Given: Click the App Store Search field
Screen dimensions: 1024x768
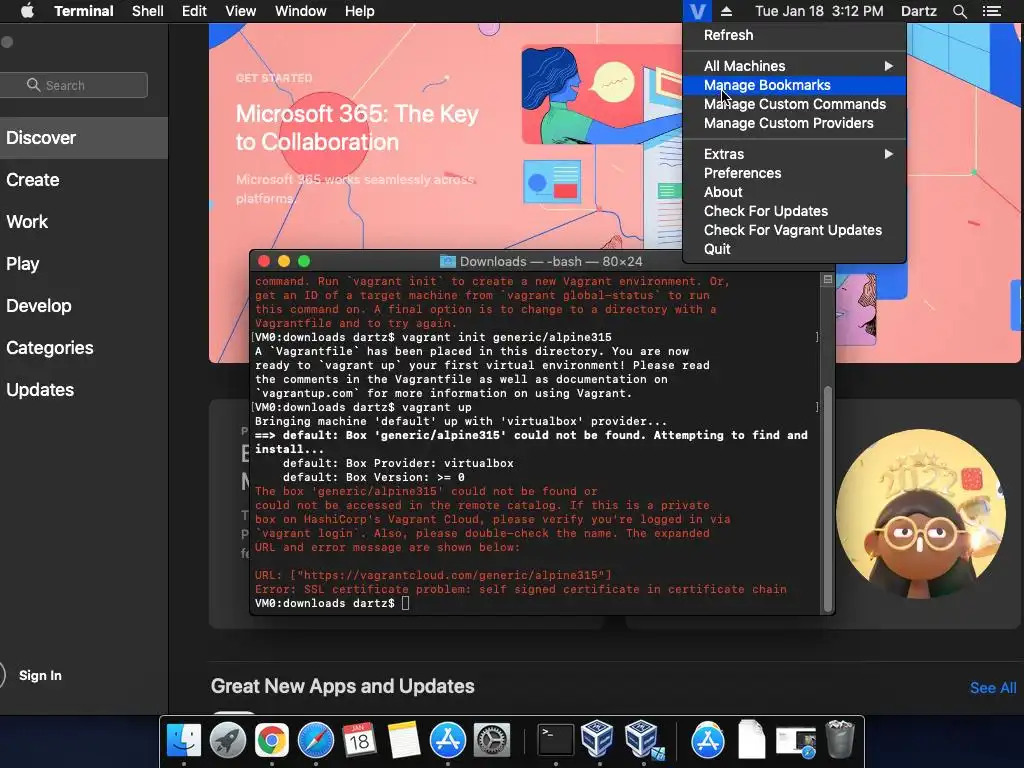Looking at the screenshot, I should 73,85.
